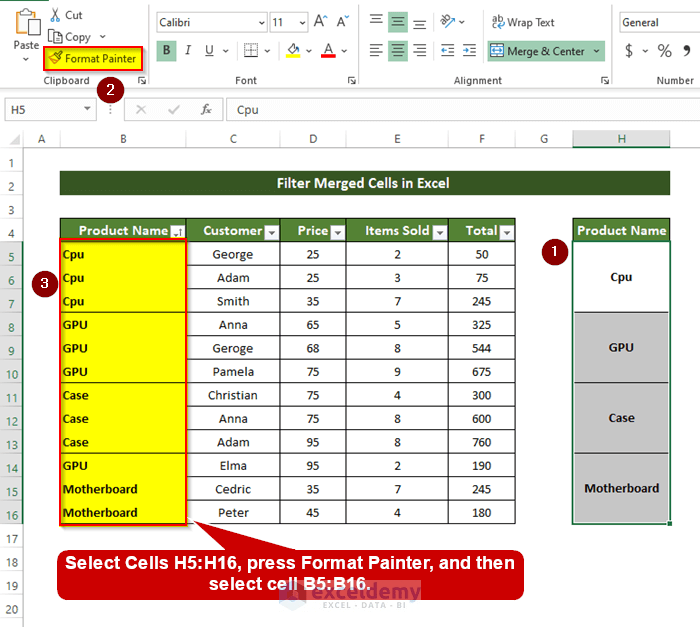700x627 pixels.
Task: Open Customer column filter dropdown
Action: [271, 232]
